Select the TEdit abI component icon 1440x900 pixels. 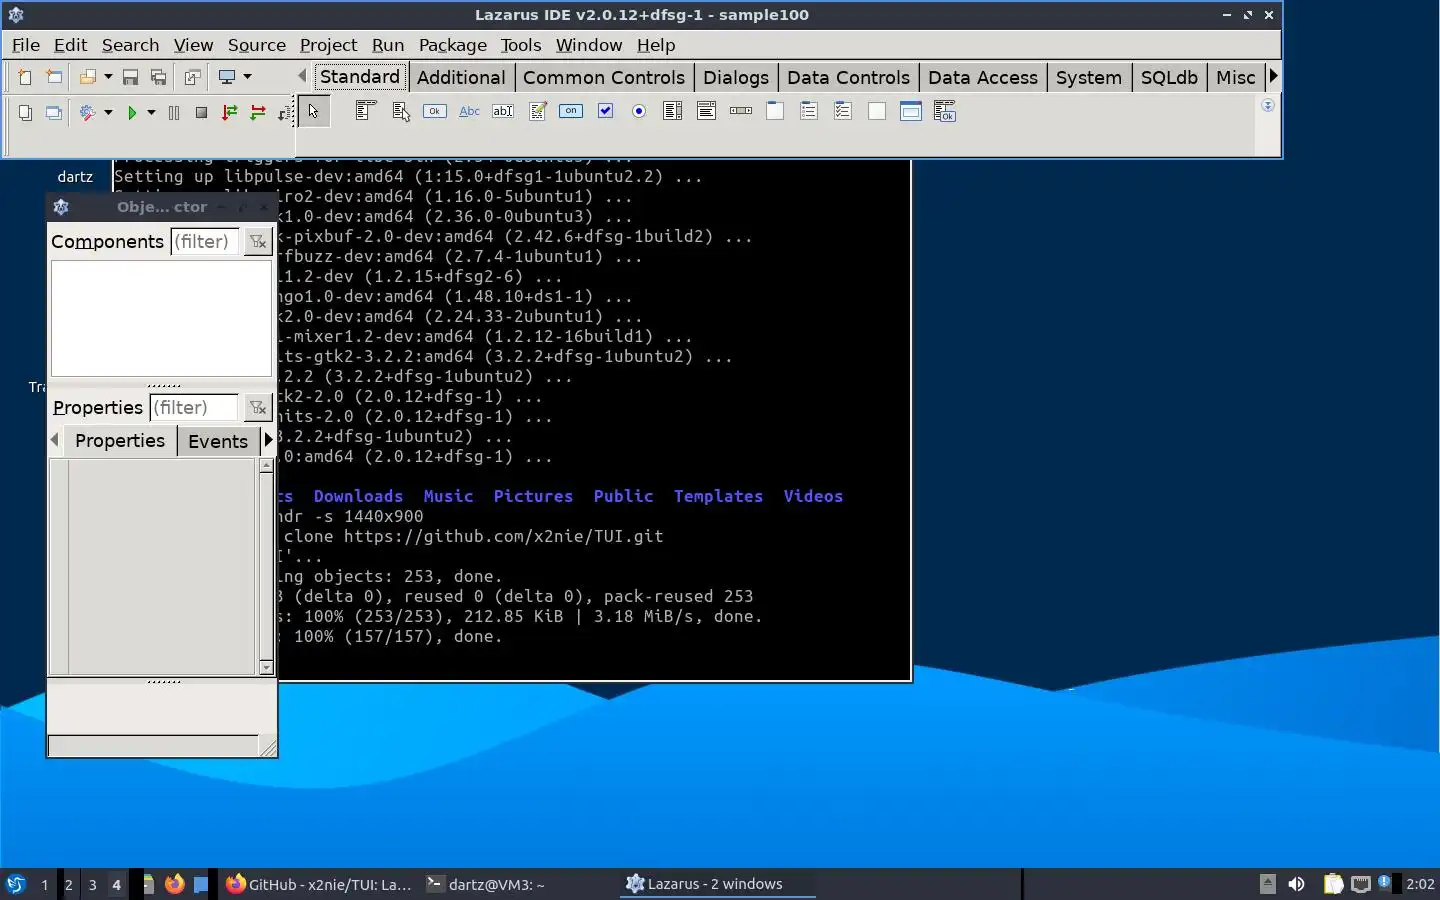[503, 111]
